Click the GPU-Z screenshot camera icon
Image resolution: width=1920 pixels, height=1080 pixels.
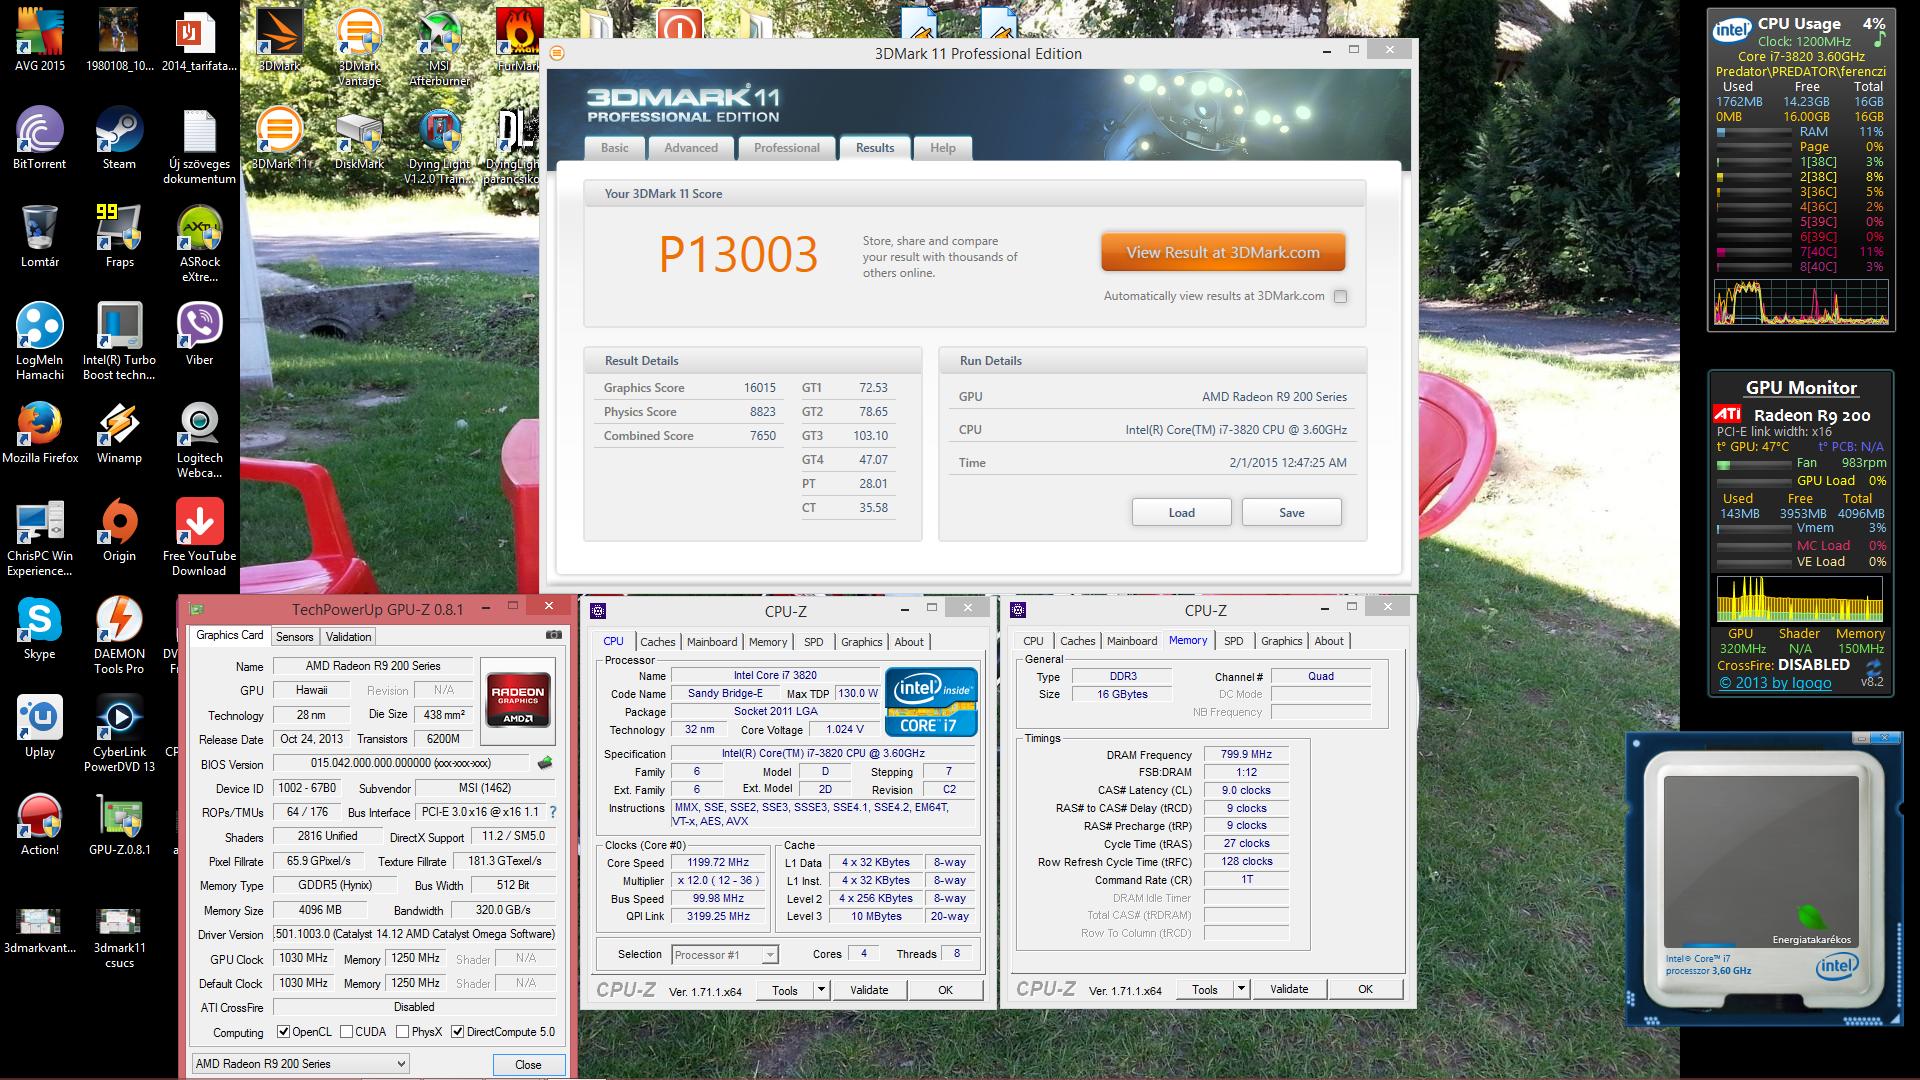click(x=553, y=635)
